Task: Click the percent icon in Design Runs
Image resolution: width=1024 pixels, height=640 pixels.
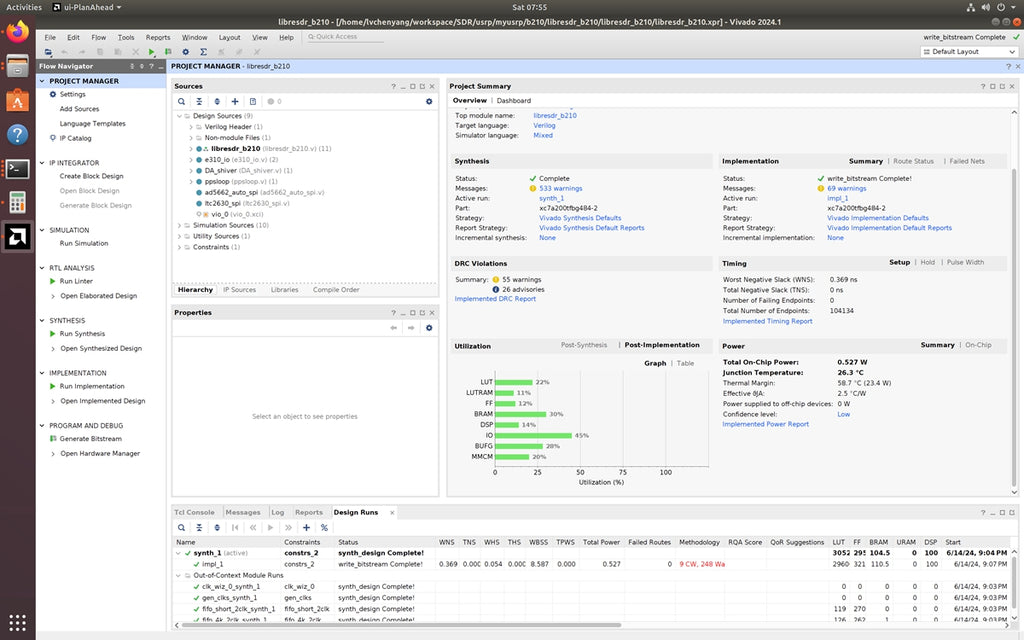Action: point(324,528)
